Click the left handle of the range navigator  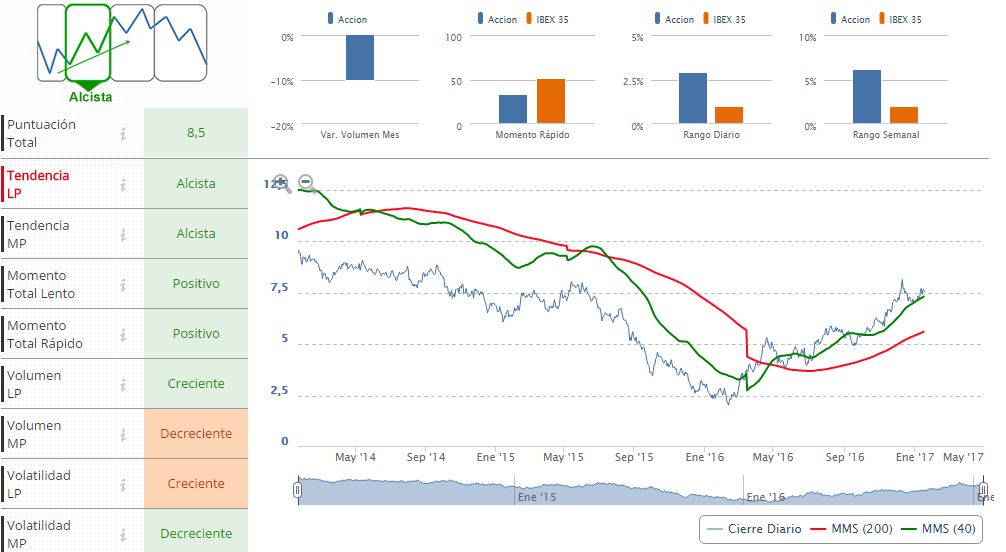pos(297,490)
